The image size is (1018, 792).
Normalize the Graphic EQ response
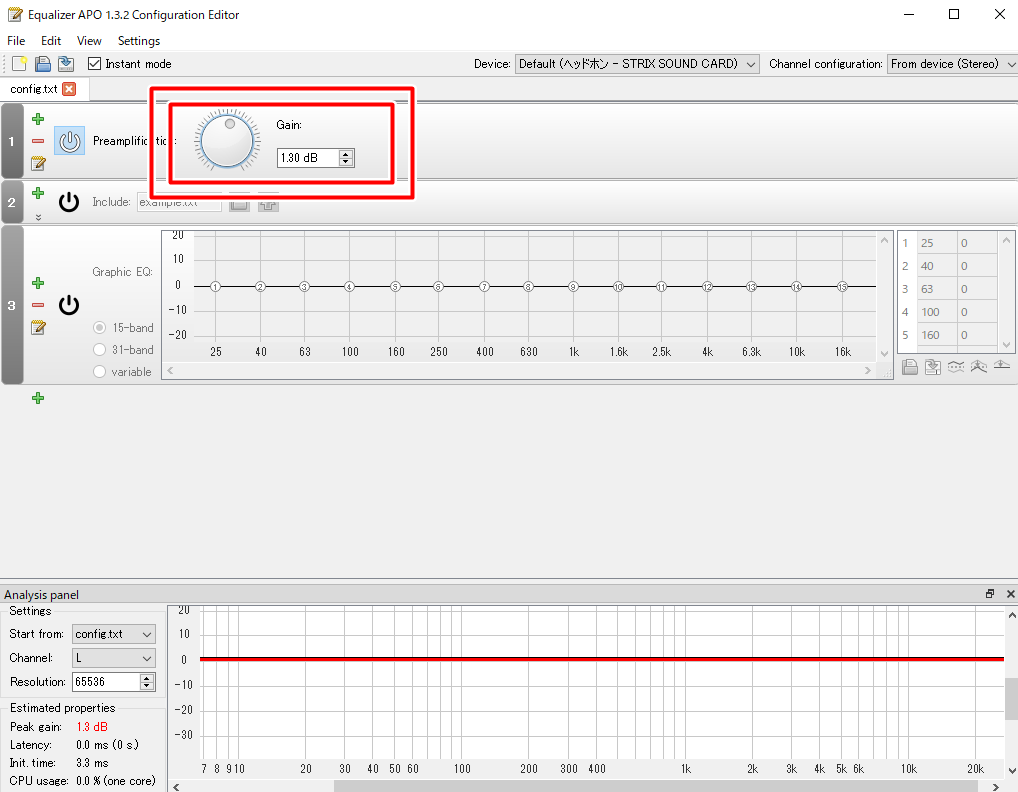(x=978, y=367)
